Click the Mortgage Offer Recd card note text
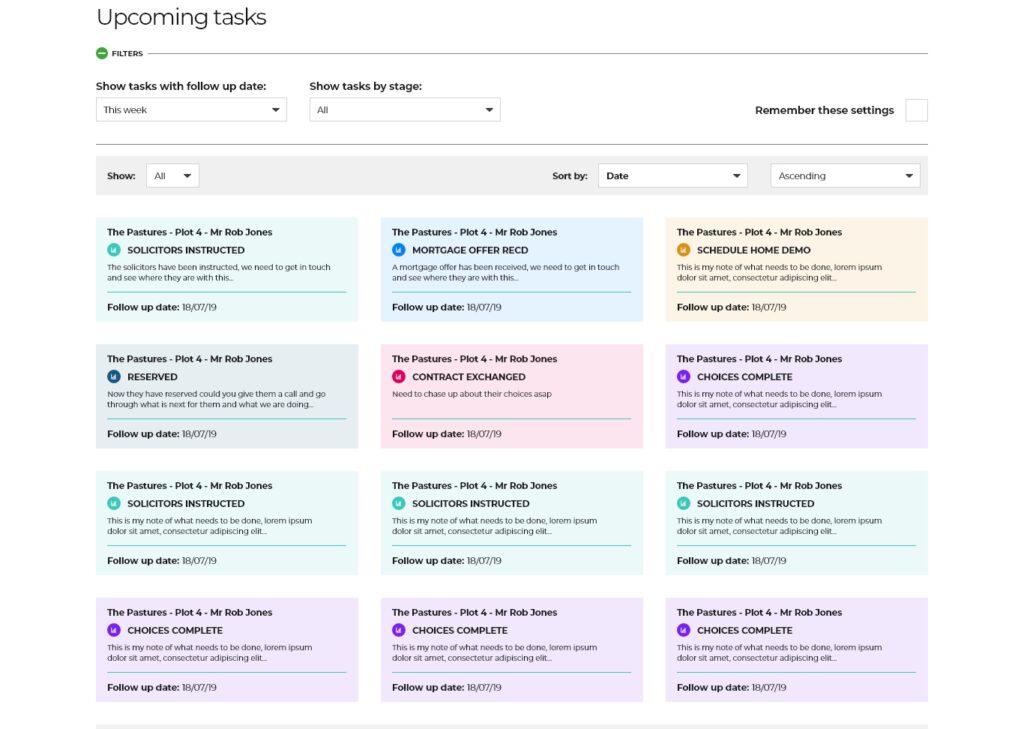 pos(505,272)
